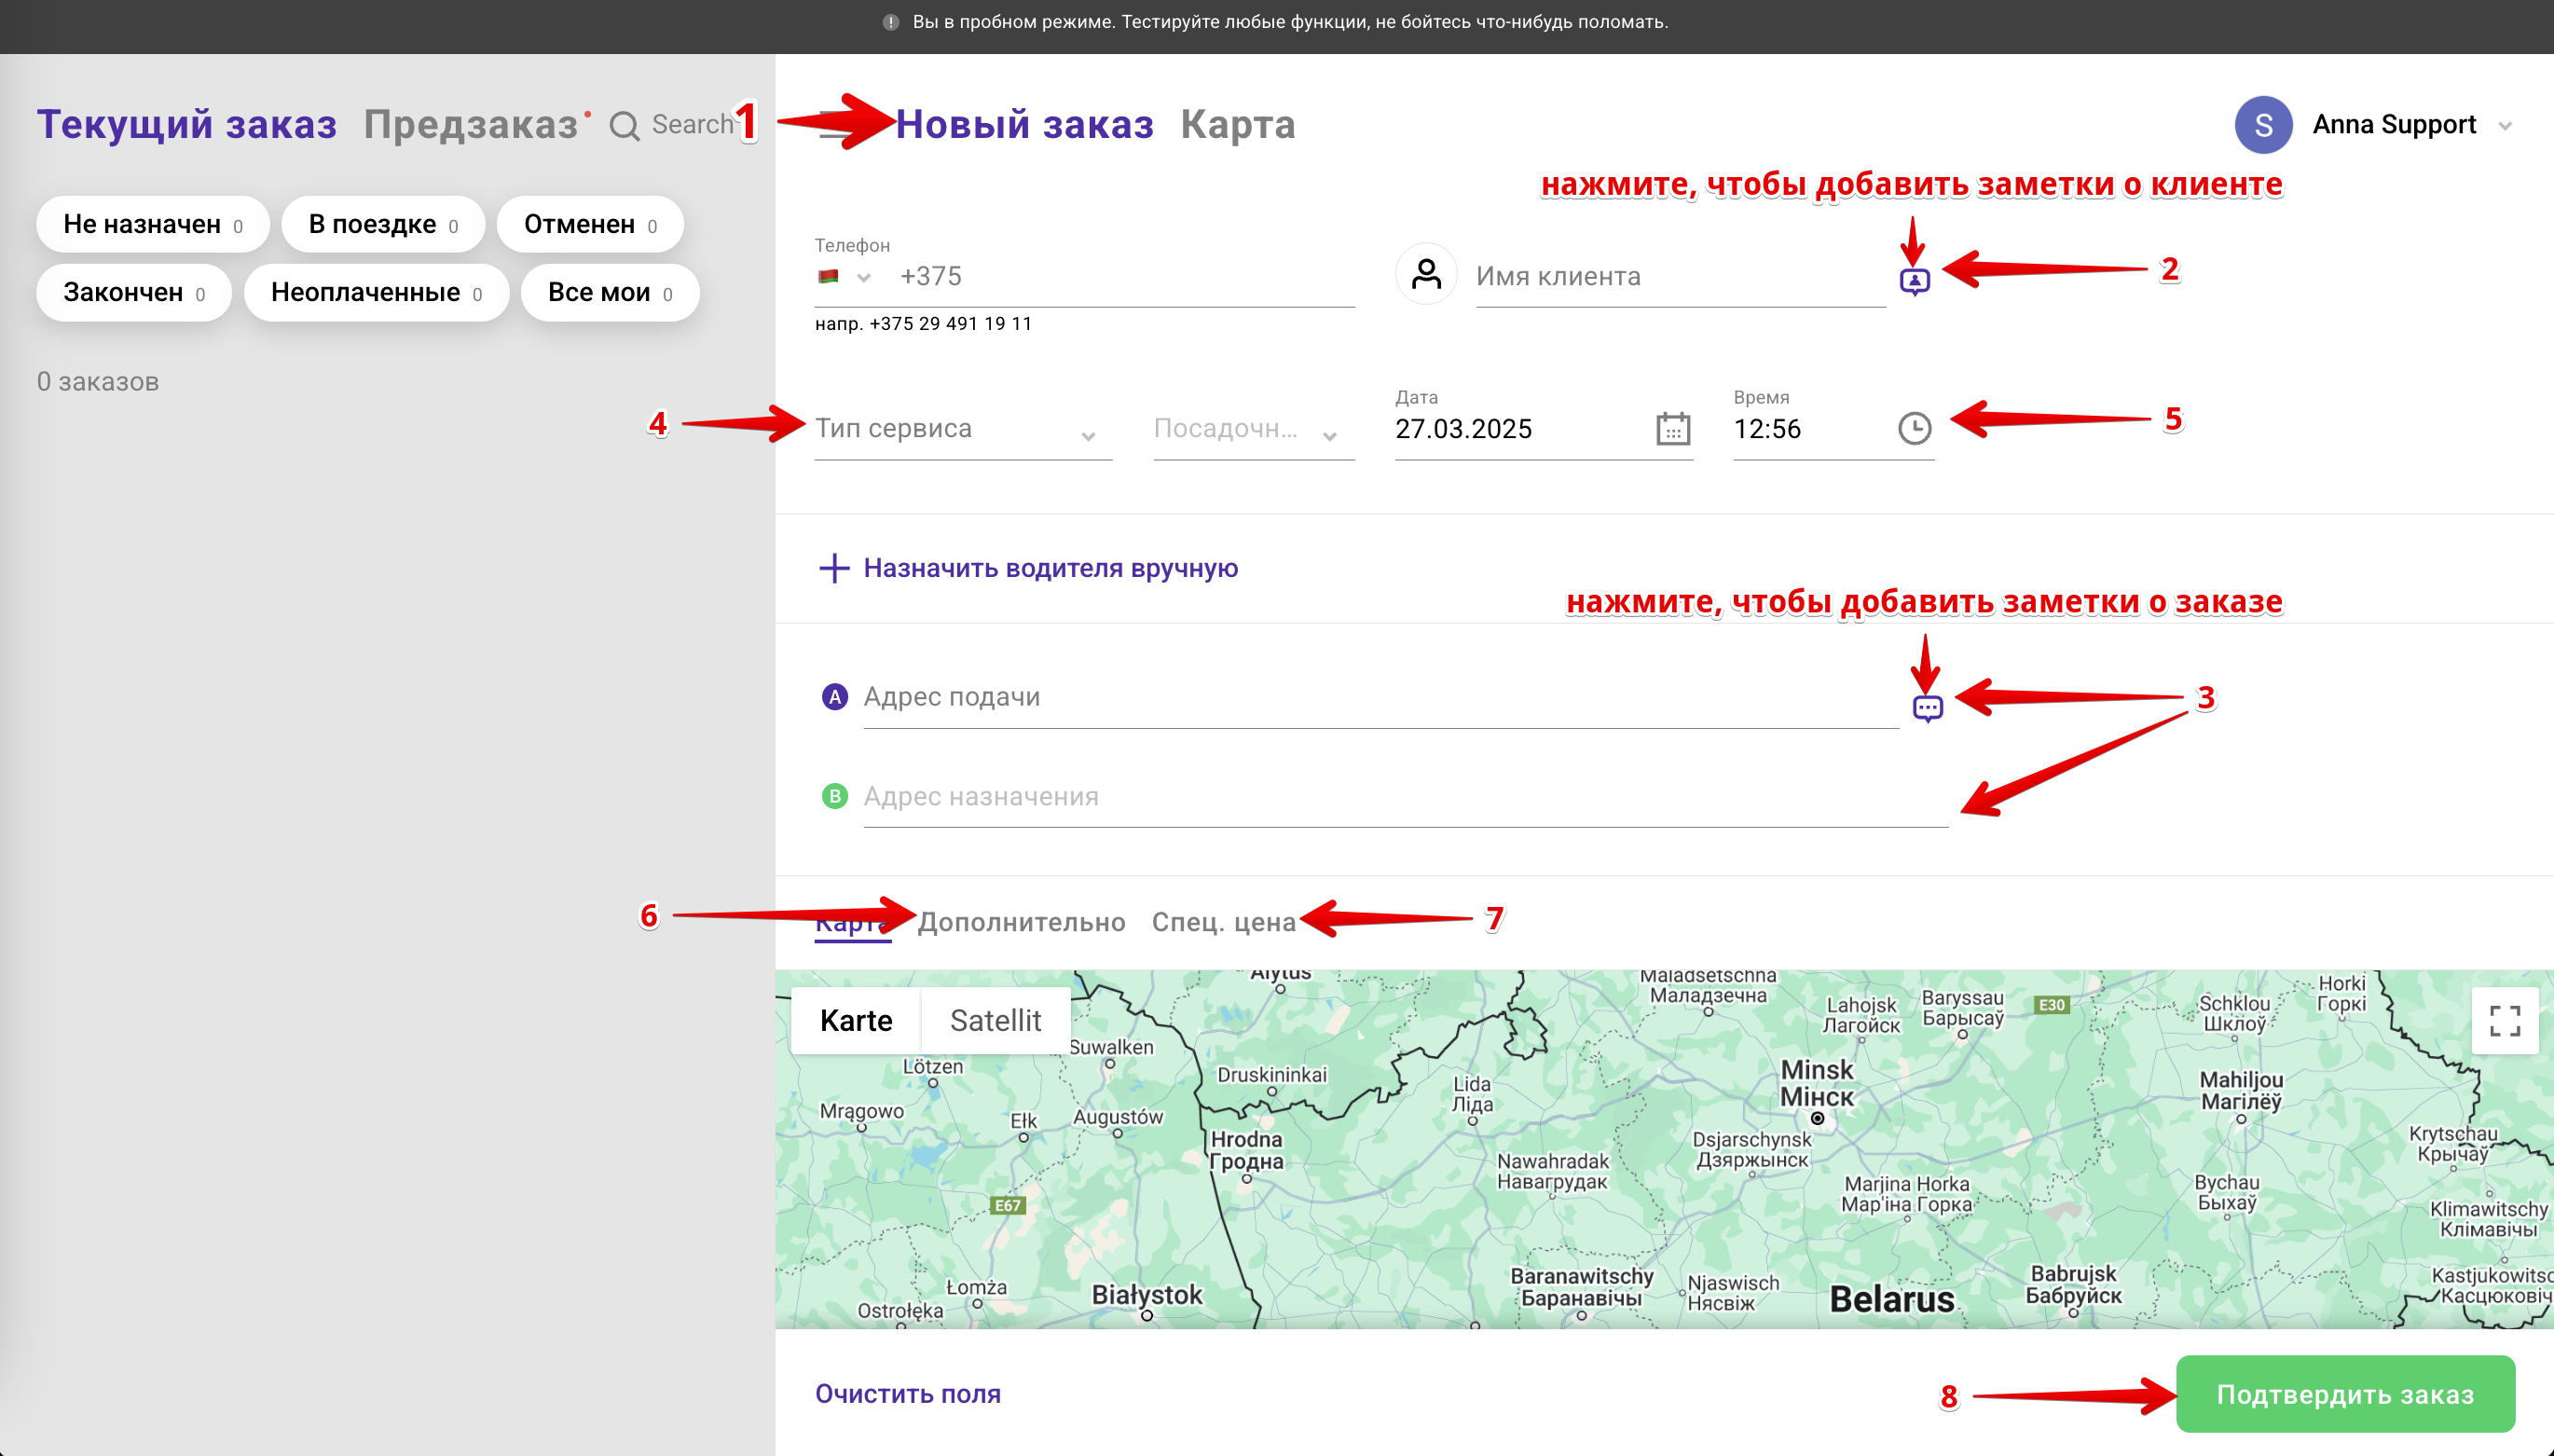The image size is (2554, 1456).
Task: Filter orders by В поездке
Action: pyautogui.click(x=382, y=224)
